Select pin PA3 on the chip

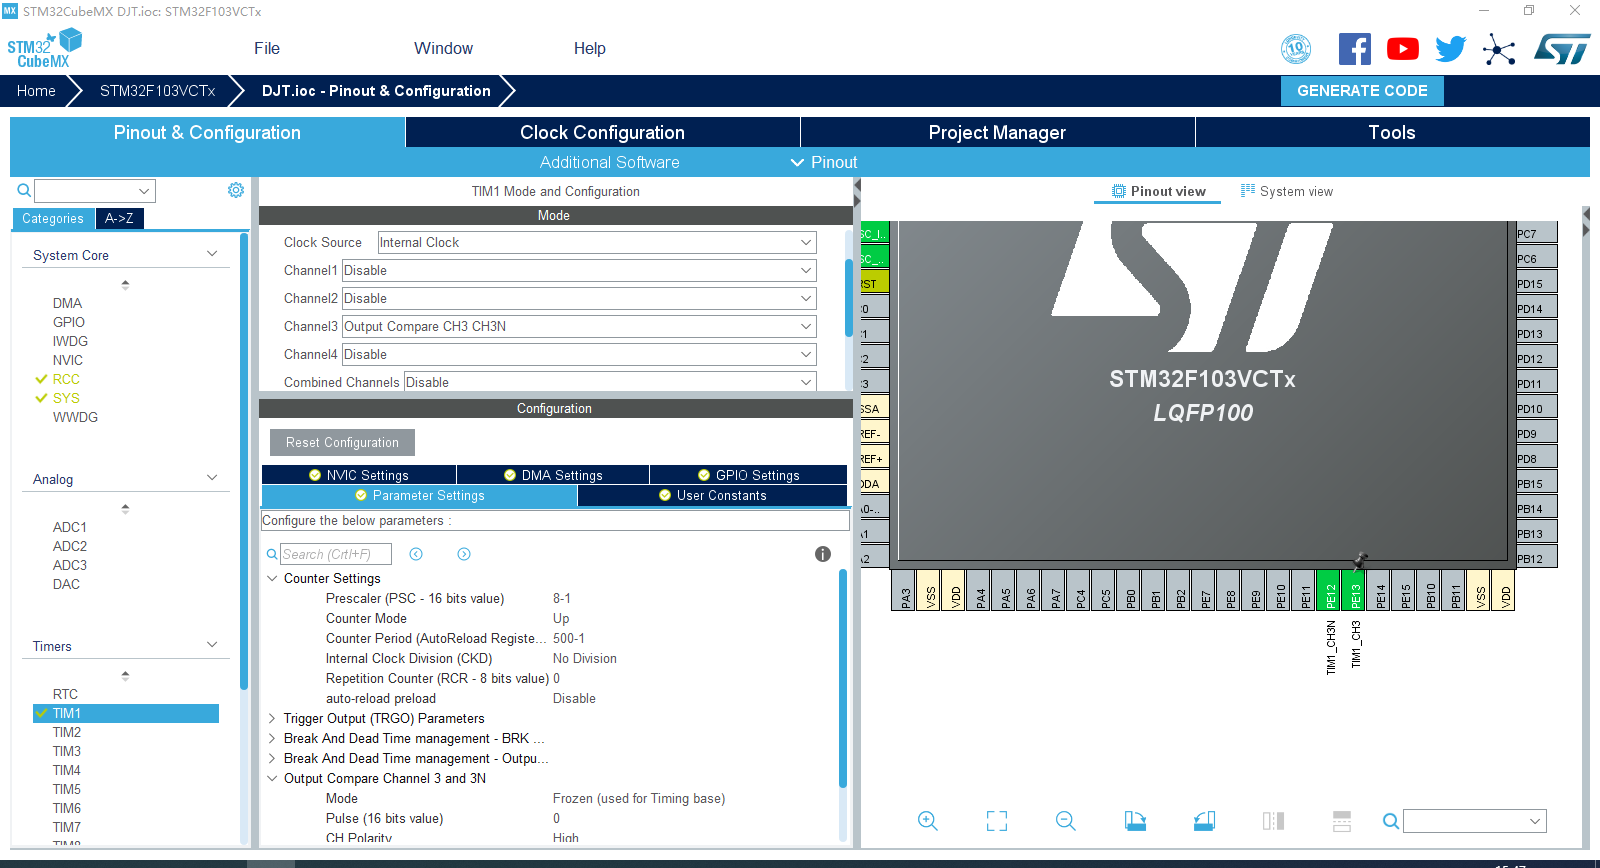point(904,590)
